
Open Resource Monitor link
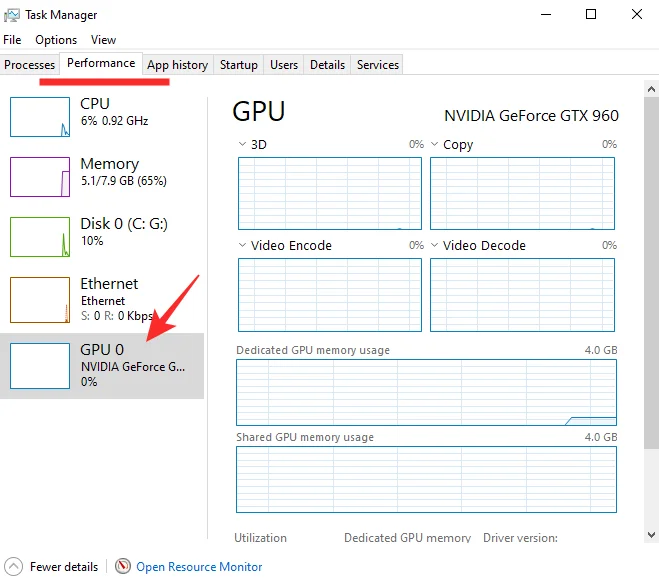pos(199,567)
